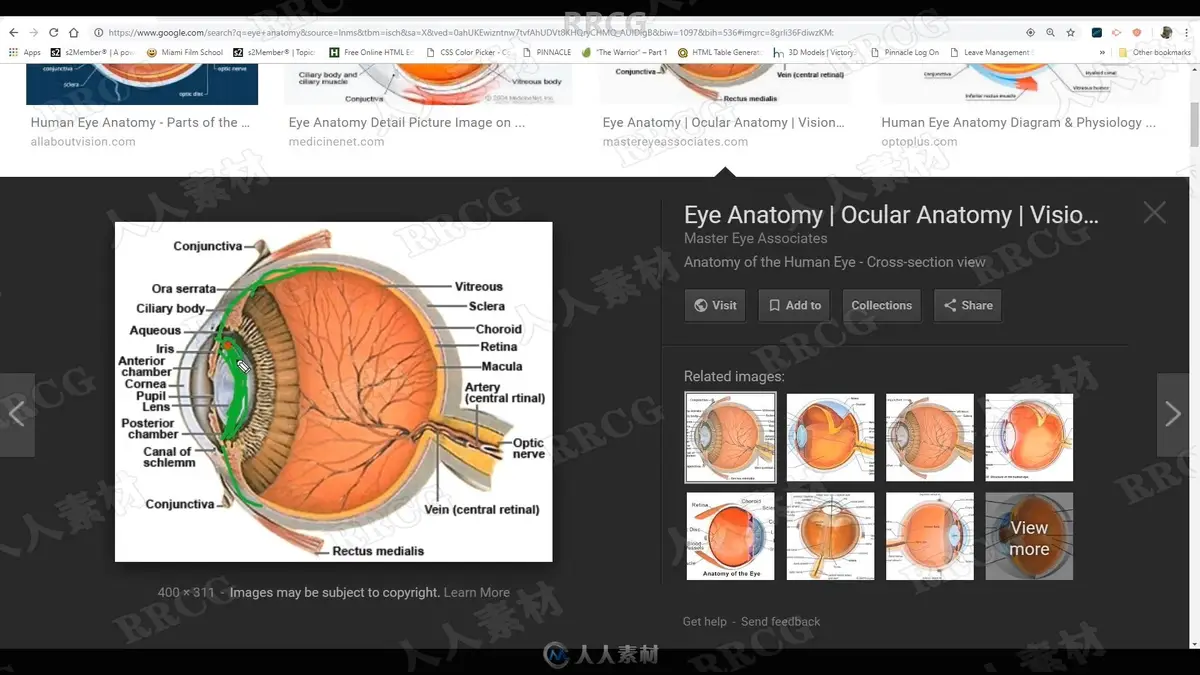Open the Free Online HTML Editor bookmark
The height and width of the screenshot is (675, 1200).
(x=371, y=52)
